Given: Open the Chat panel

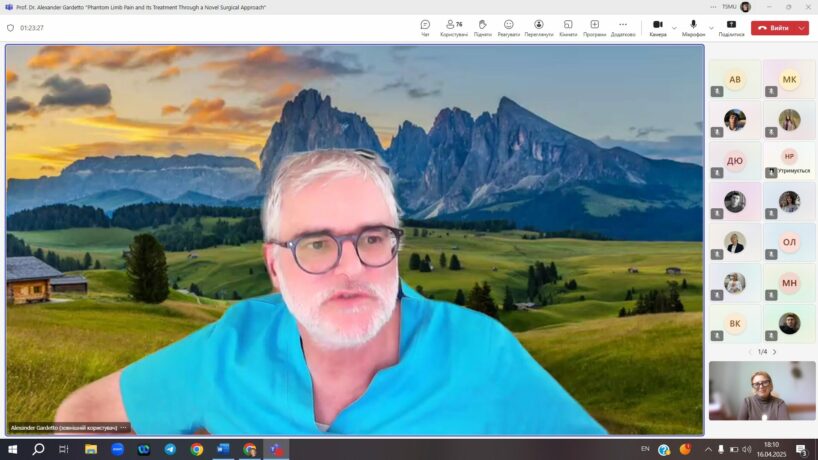Looking at the screenshot, I should [x=425, y=27].
